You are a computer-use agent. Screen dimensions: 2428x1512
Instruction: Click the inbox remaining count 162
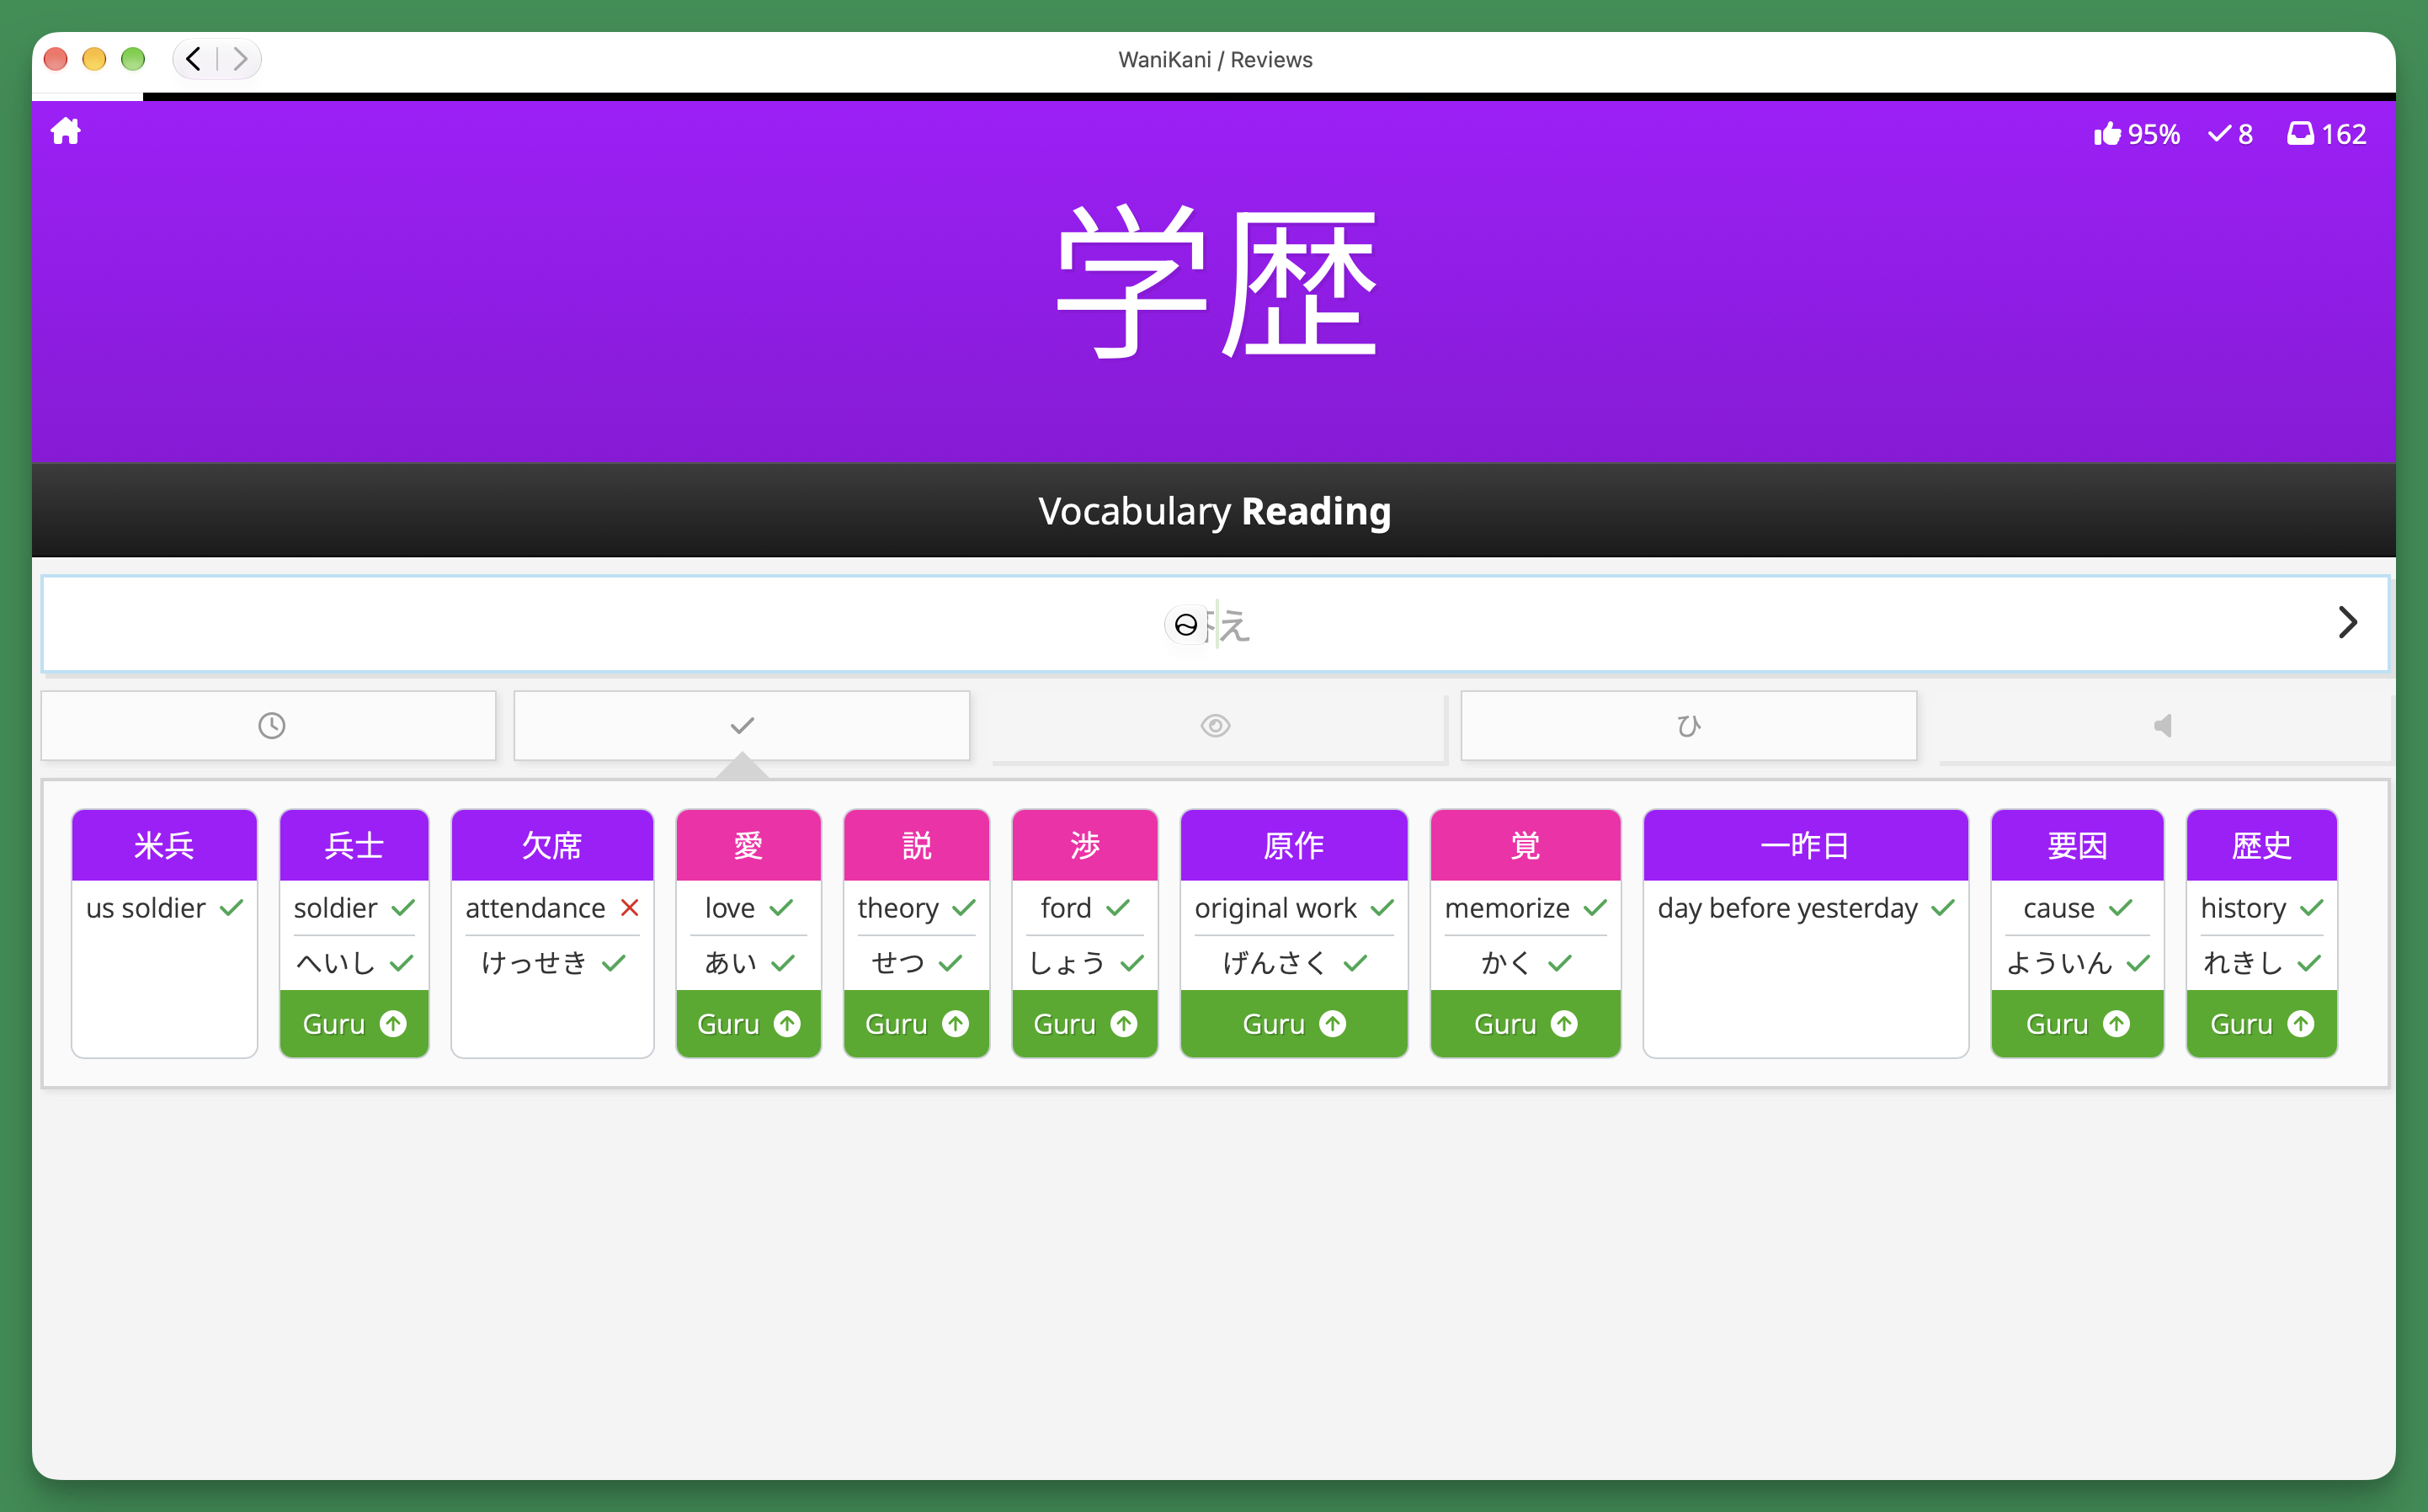[x=2326, y=134]
